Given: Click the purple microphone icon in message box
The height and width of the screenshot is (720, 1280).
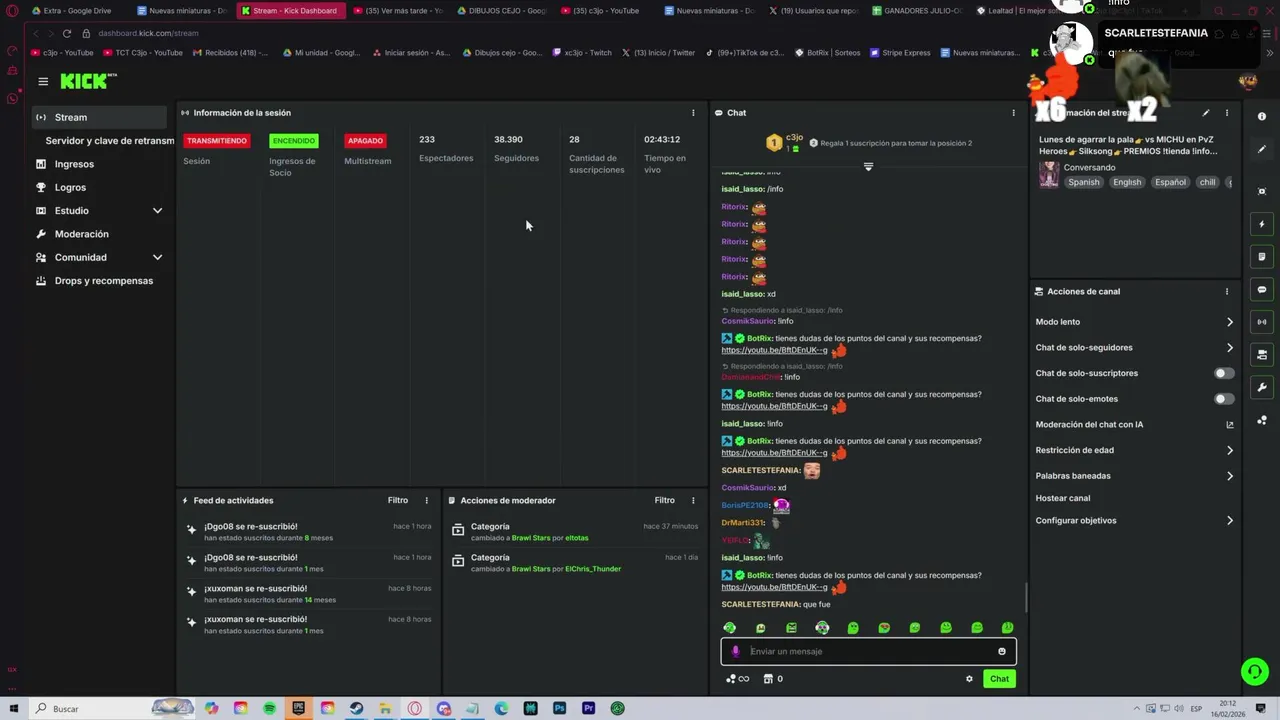Looking at the screenshot, I should [736, 652].
